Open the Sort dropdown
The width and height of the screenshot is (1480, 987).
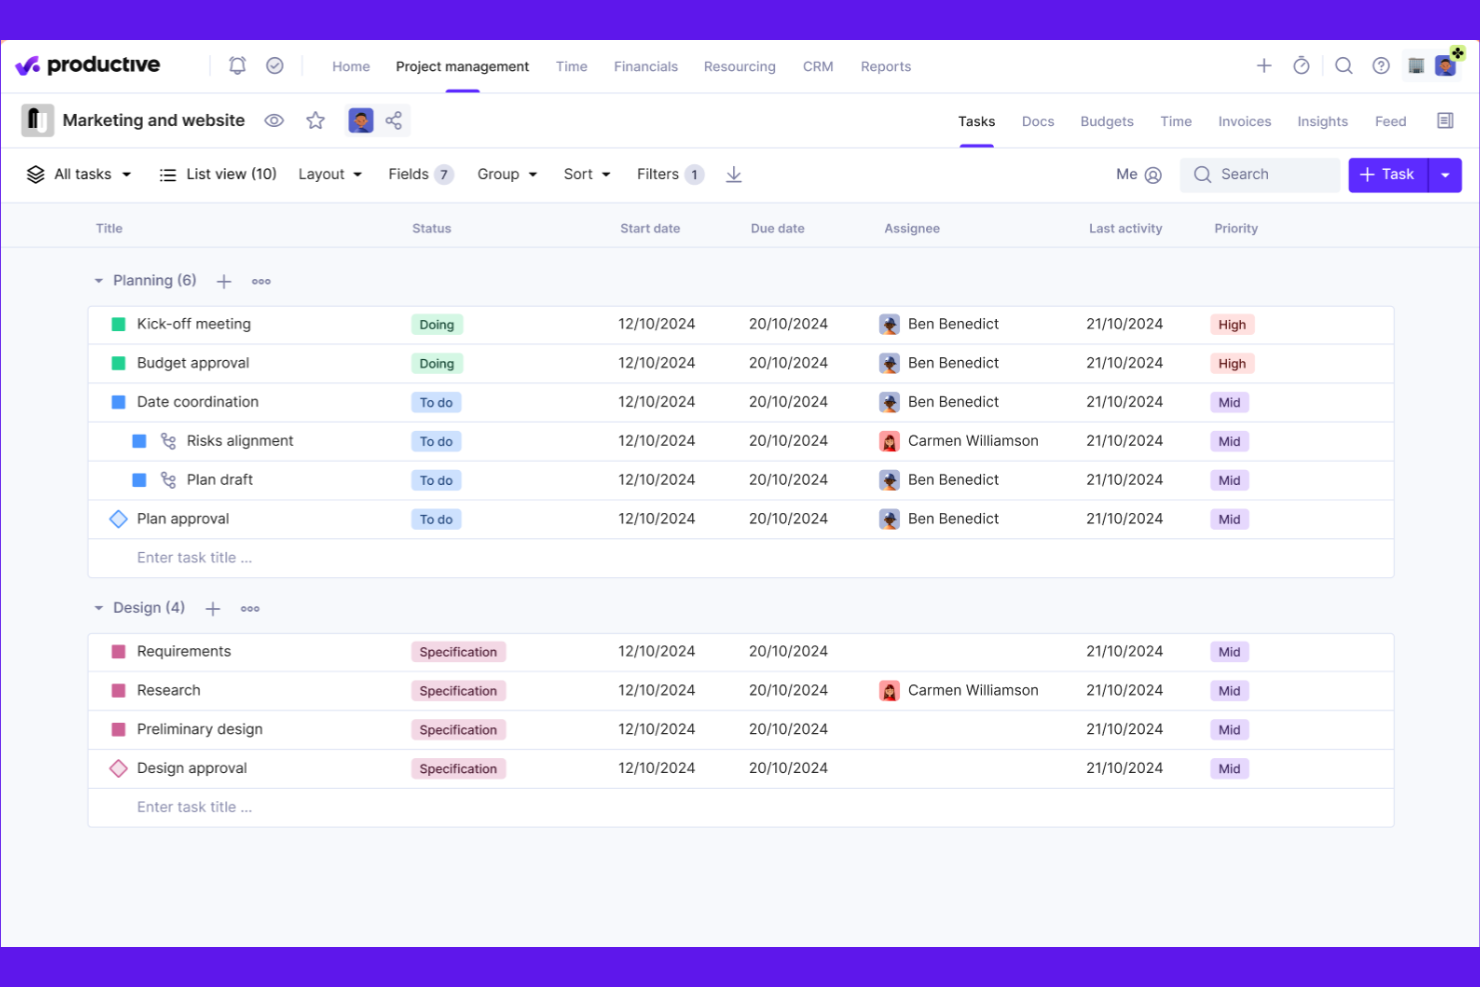tap(586, 174)
